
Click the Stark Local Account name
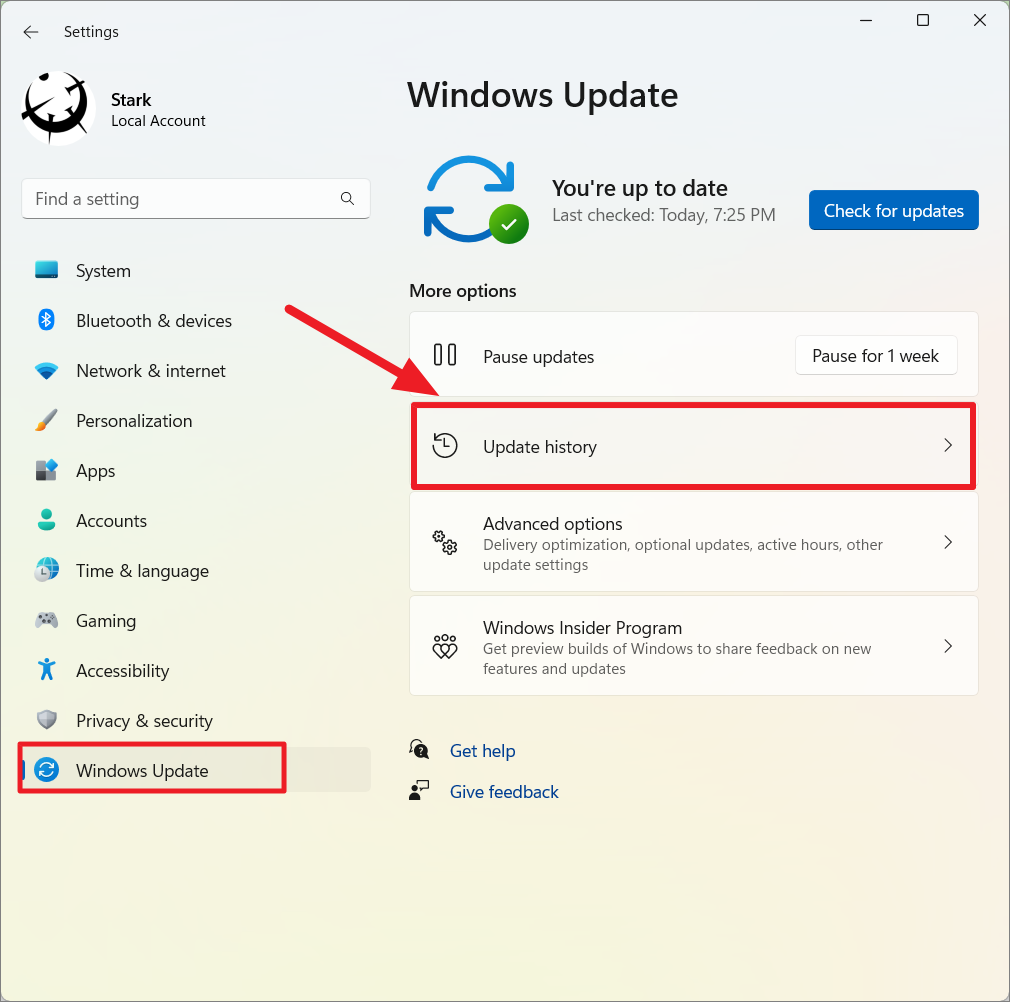158,109
